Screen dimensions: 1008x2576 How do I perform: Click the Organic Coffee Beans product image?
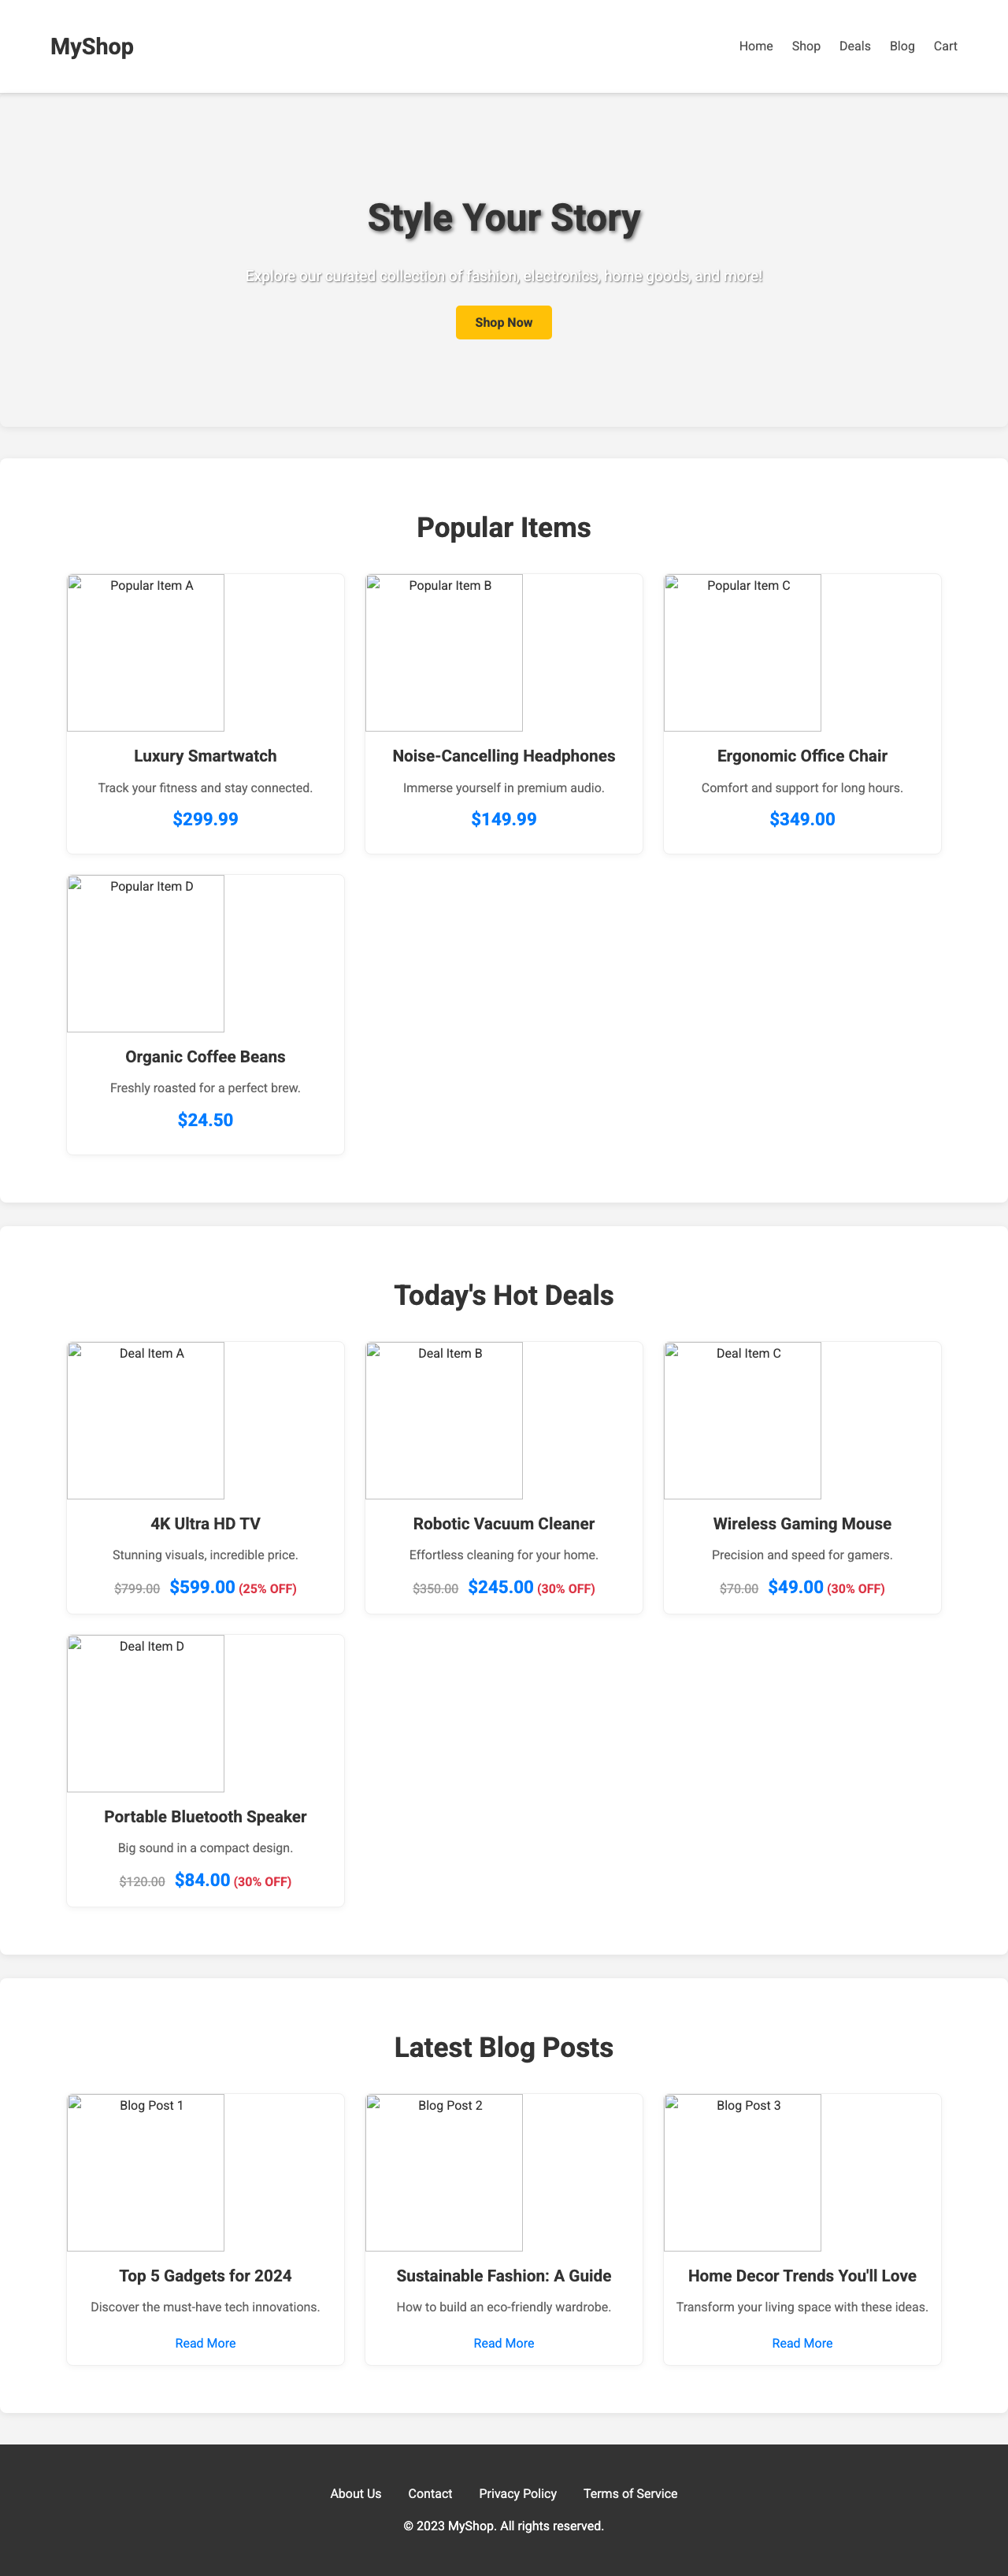click(145, 953)
